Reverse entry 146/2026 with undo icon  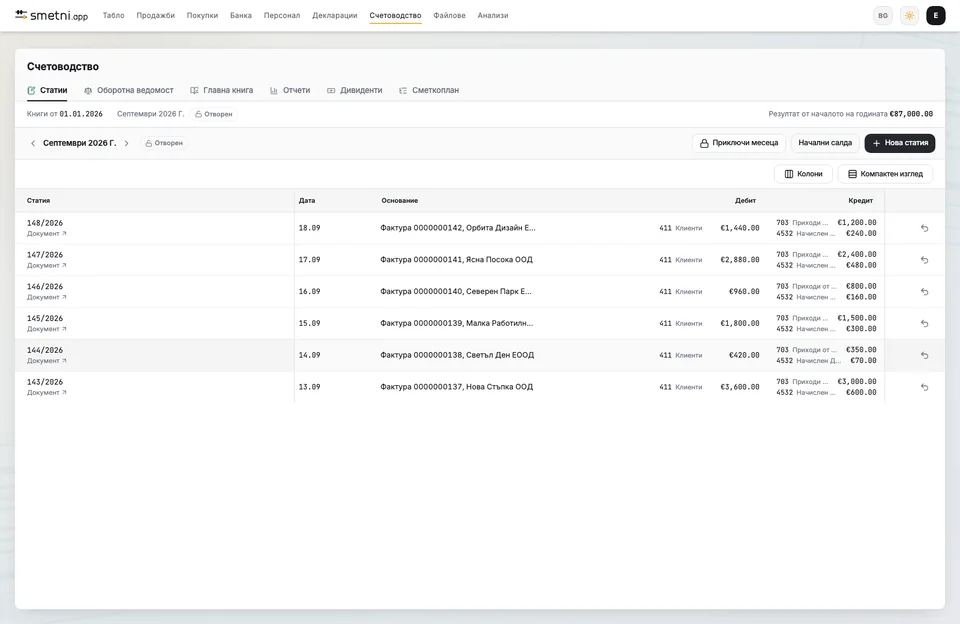[x=924, y=291]
